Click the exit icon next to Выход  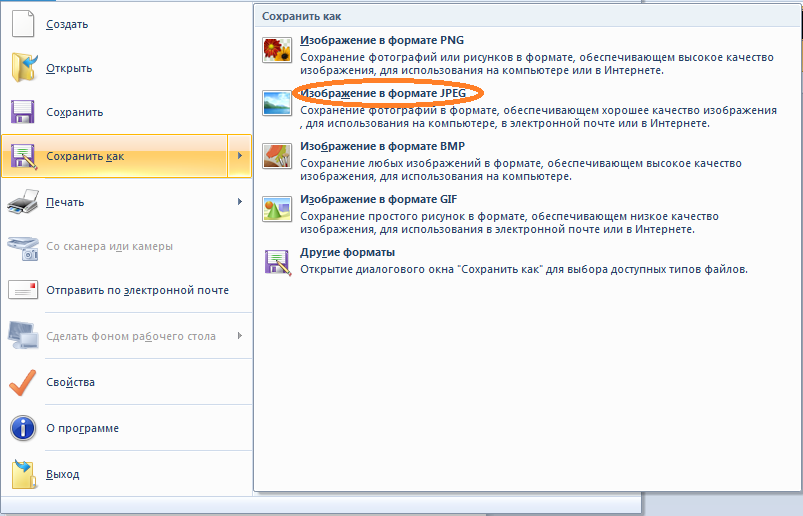[x=24, y=474]
